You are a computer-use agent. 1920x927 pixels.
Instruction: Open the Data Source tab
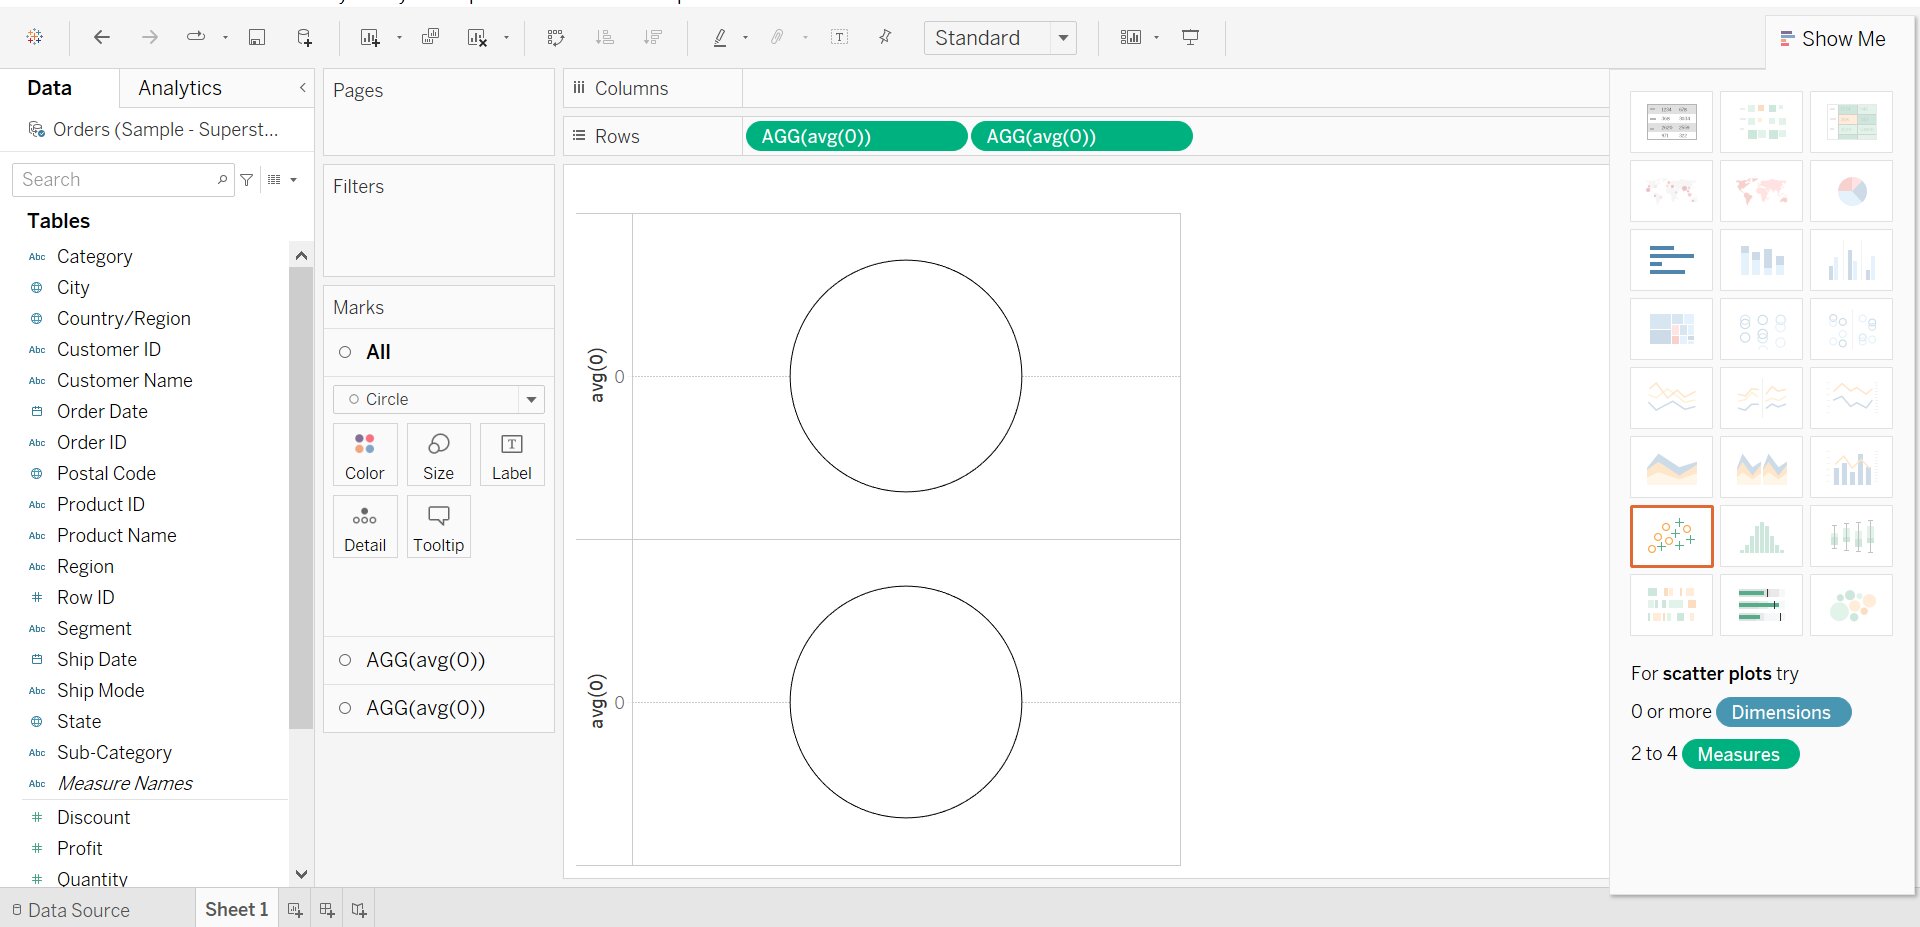78,909
